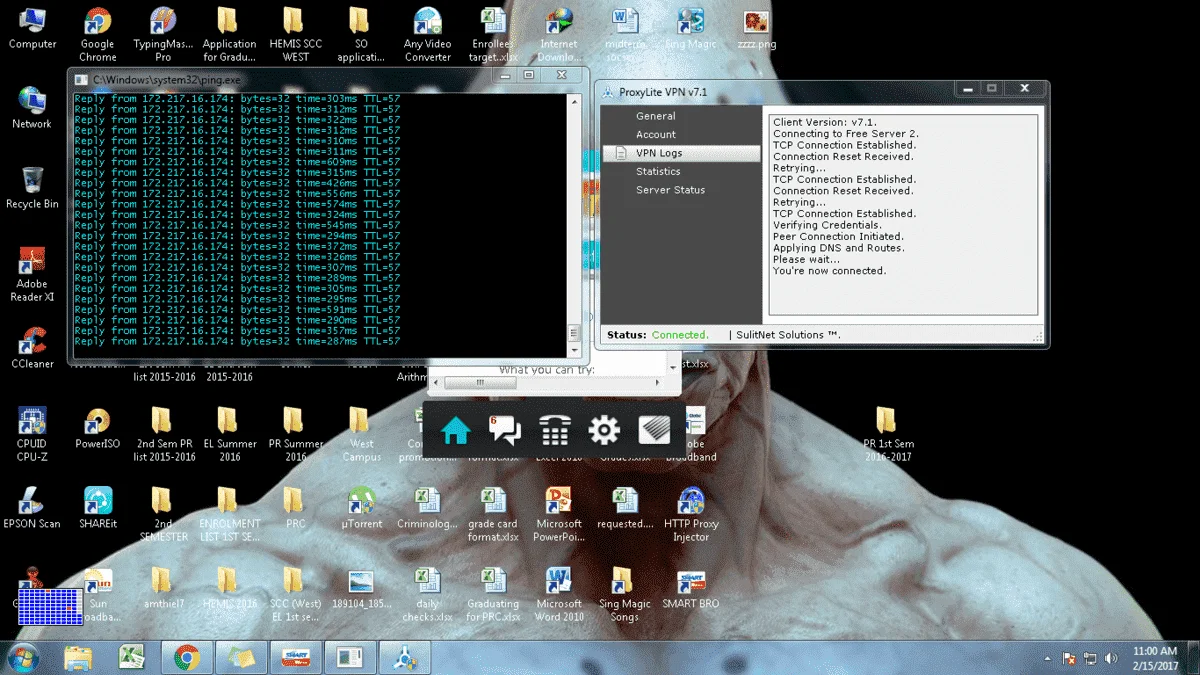Open Microsoft PowerPoint desktop shortcut
Screen dimensions: 1200x675
[x=559, y=514]
